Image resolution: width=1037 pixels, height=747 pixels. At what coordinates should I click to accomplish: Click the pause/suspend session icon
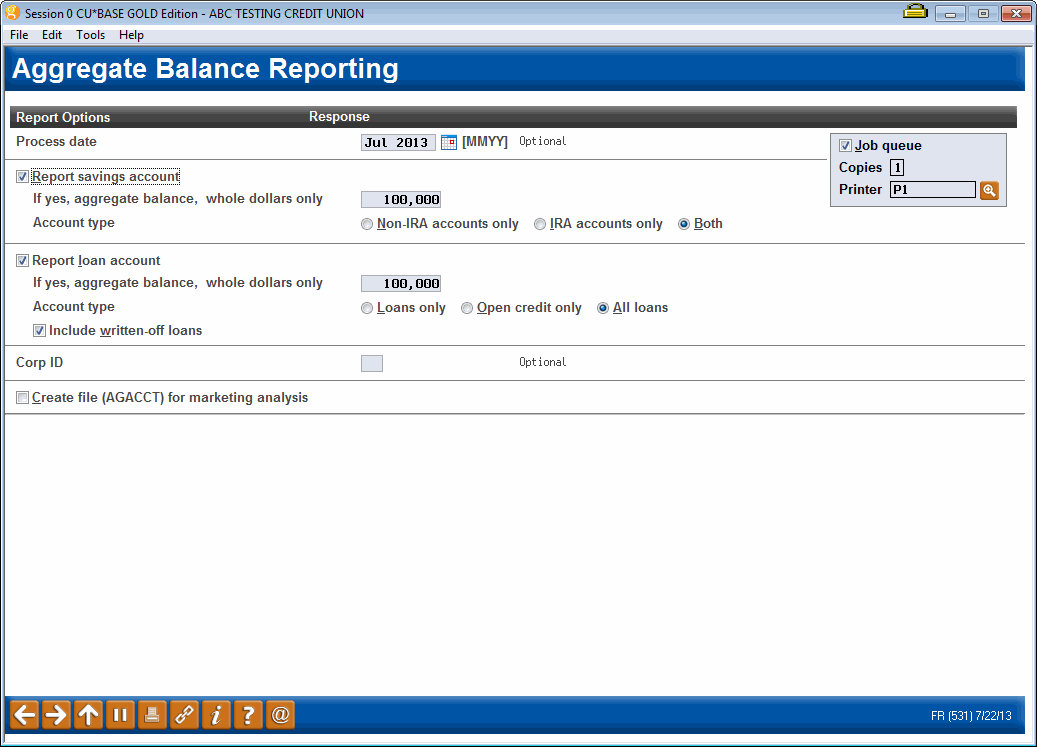click(120, 714)
